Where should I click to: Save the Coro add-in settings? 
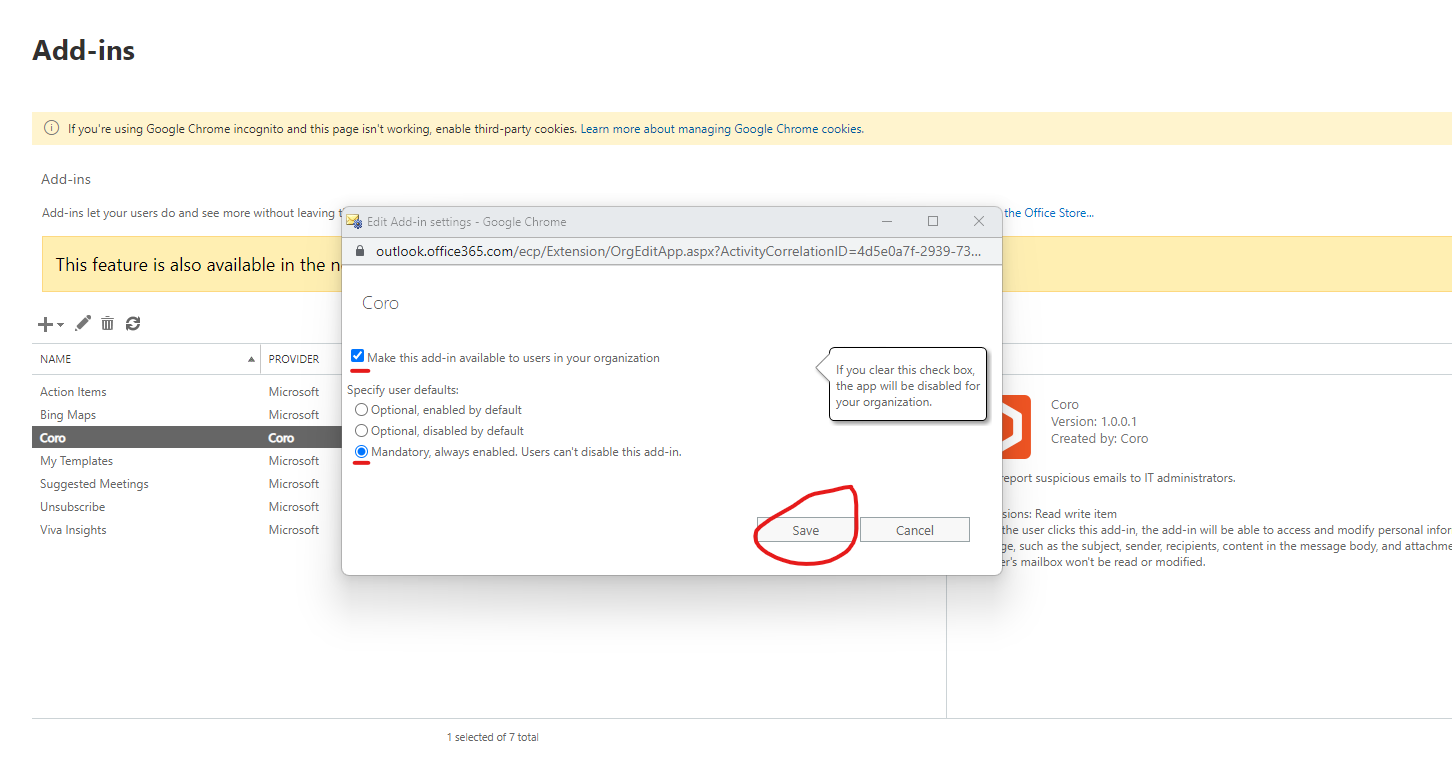pos(805,530)
